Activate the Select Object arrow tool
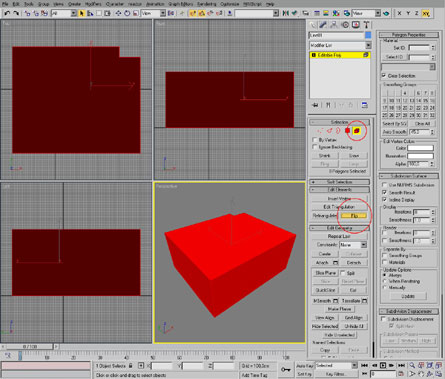This screenshot has height=379, width=445. point(82,13)
